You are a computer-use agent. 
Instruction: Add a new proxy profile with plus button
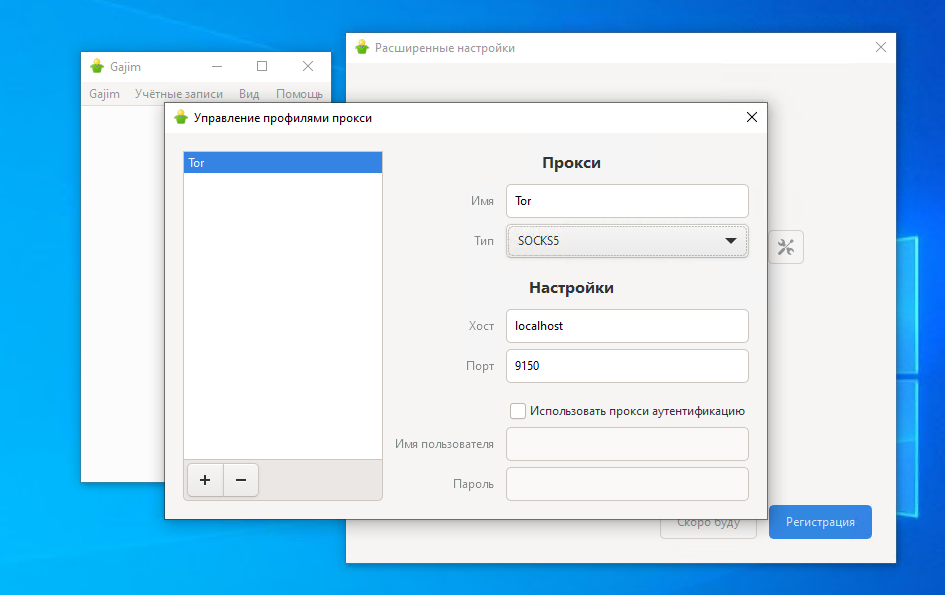(x=205, y=480)
